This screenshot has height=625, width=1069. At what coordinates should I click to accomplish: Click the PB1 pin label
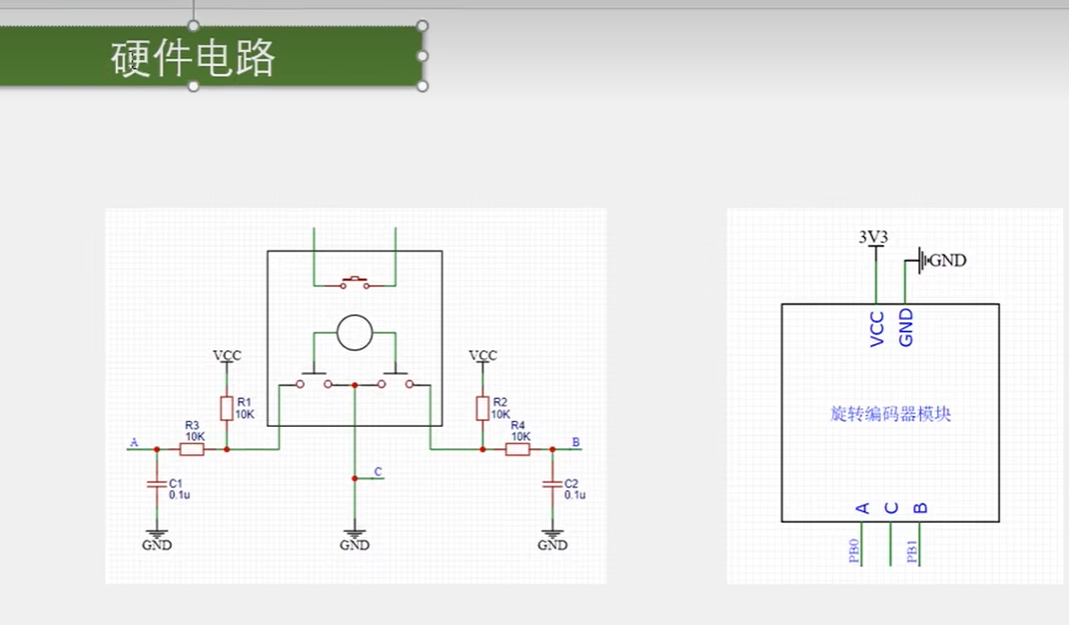tap(912, 552)
